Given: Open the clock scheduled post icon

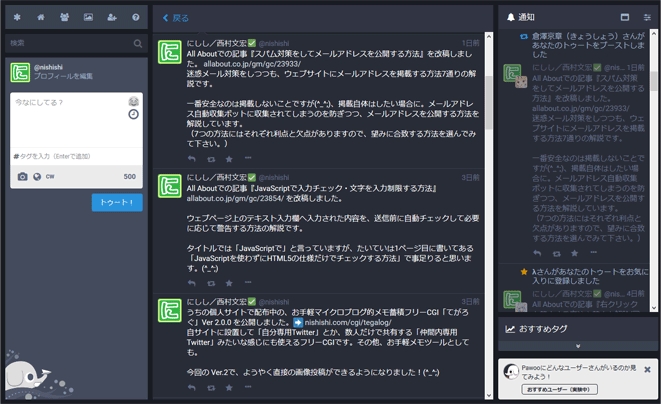Looking at the screenshot, I should pyautogui.click(x=134, y=114).
